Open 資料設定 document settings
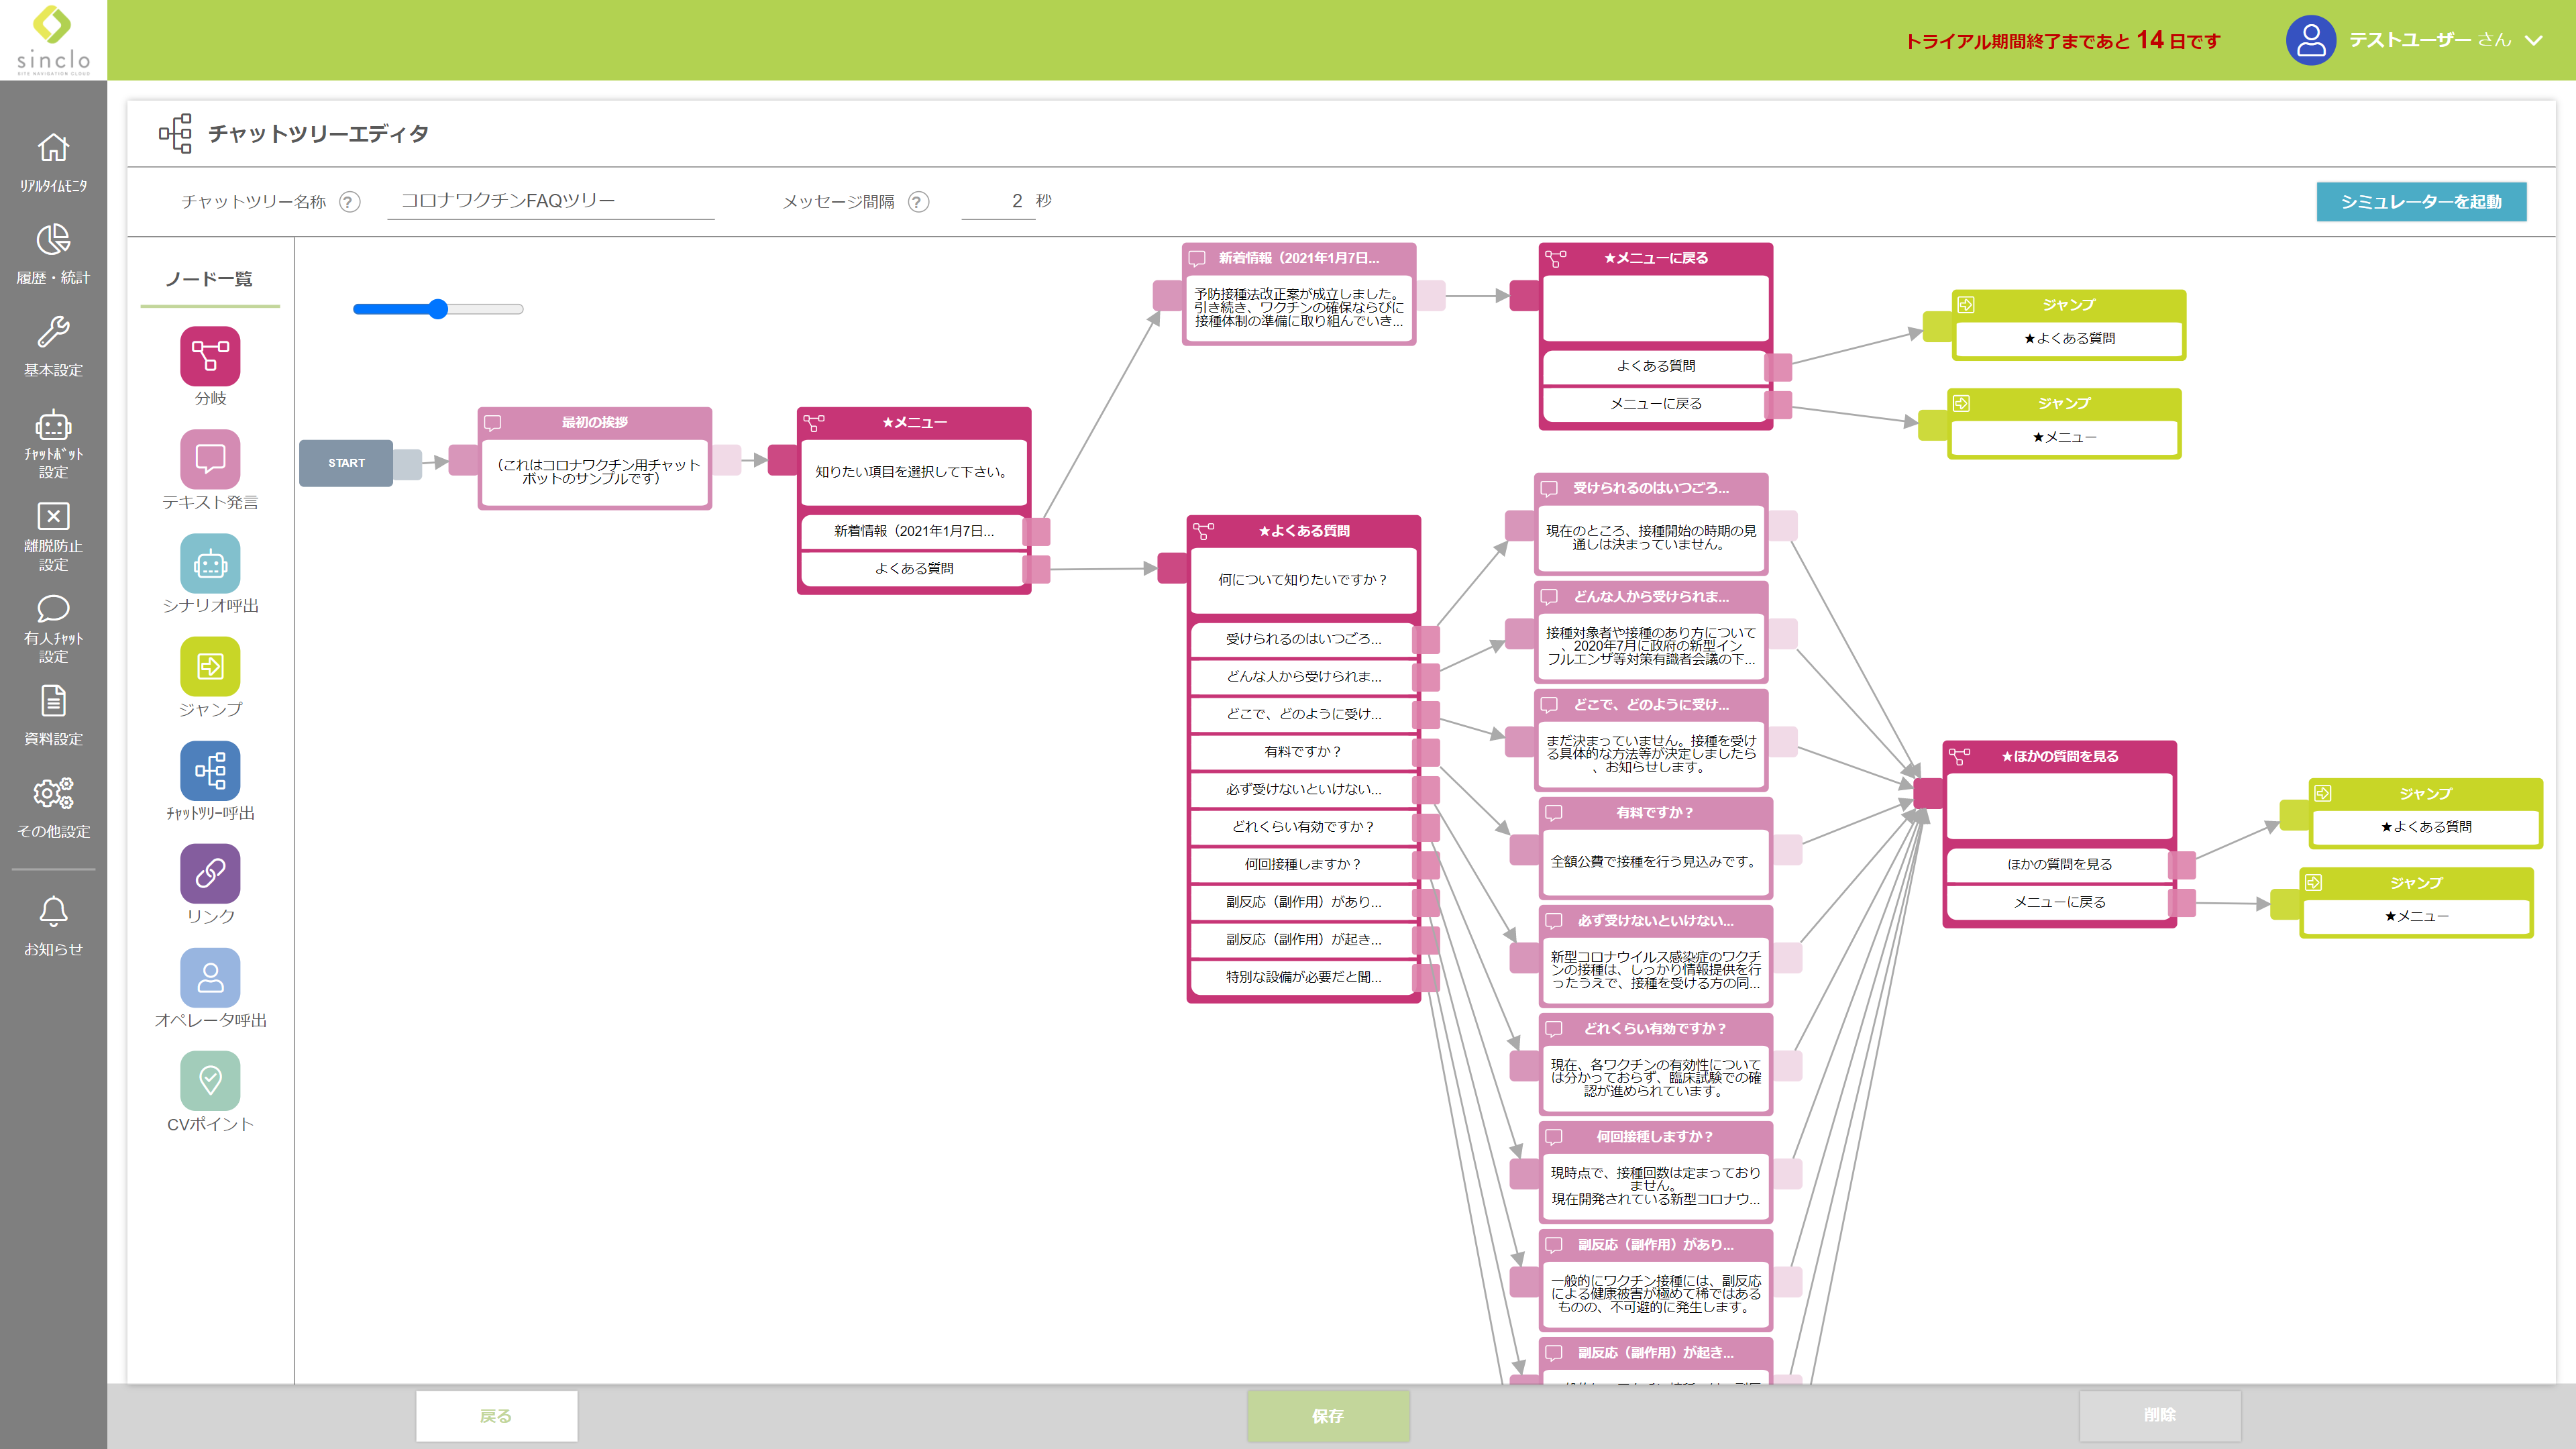 (53, 716)
